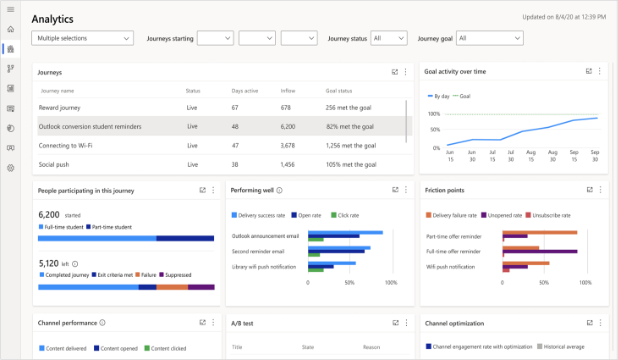This screenshot has height=360, width=618.
Task: Click info icon beside Channel performance
Action: point(102,323)
